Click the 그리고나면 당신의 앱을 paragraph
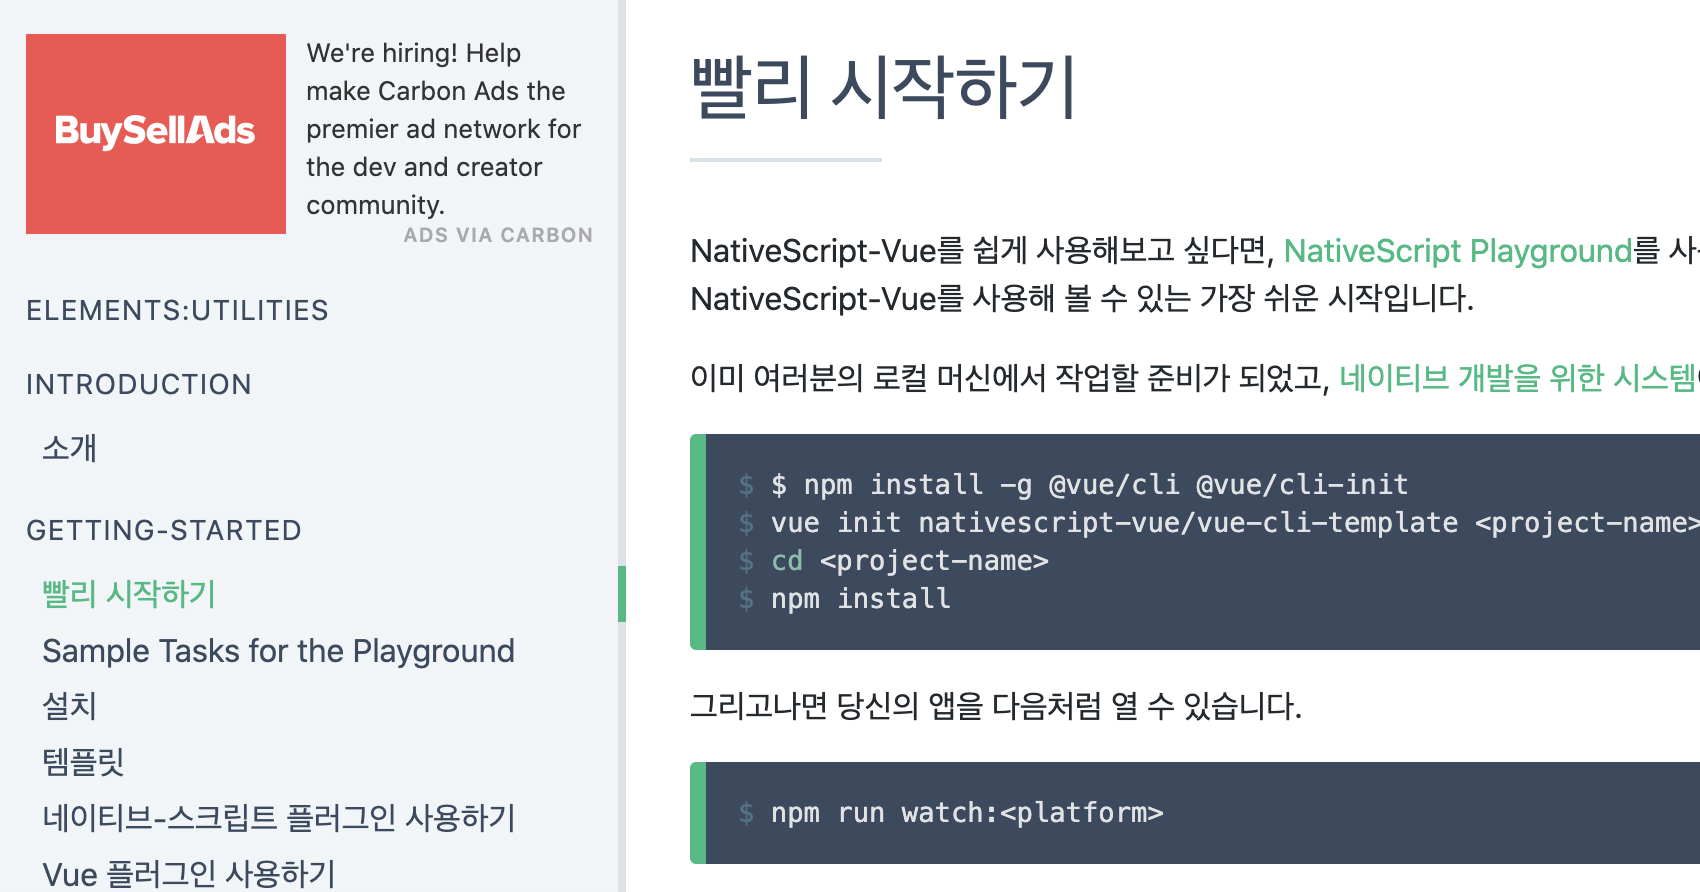This screenshot has height=892, width=1700. pyautogui.click(x=996, y=707)
